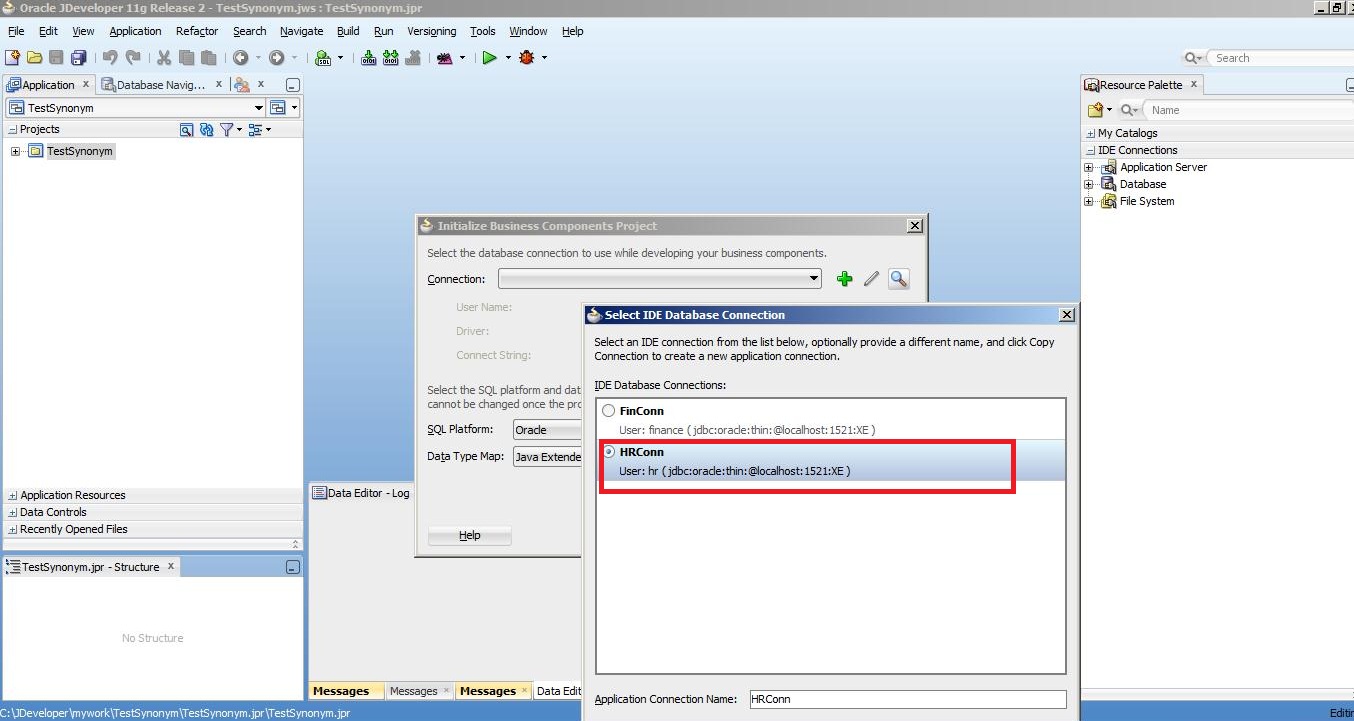Viewport: 1354px width, 721px height.
Task: Open the File menu
Action: pos(16,31)
